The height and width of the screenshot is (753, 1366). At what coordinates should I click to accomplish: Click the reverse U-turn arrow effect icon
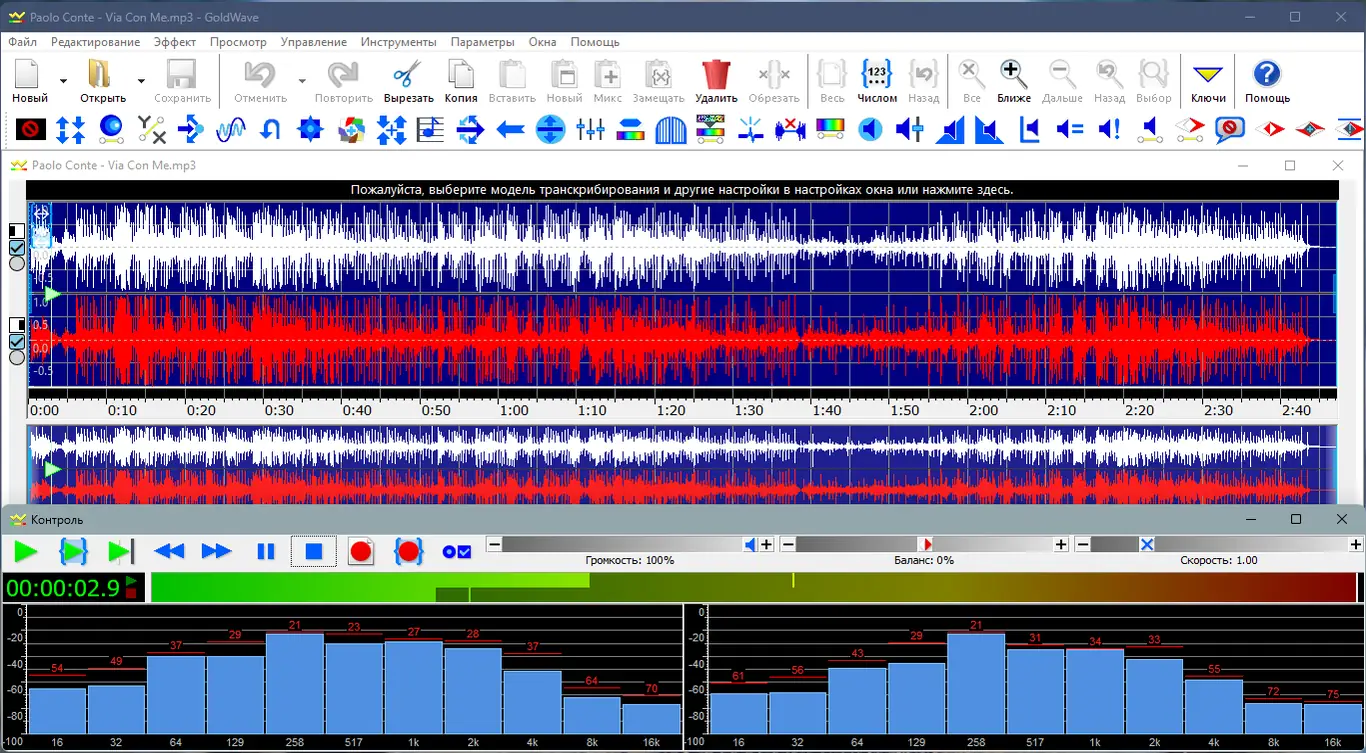(270, 129)
